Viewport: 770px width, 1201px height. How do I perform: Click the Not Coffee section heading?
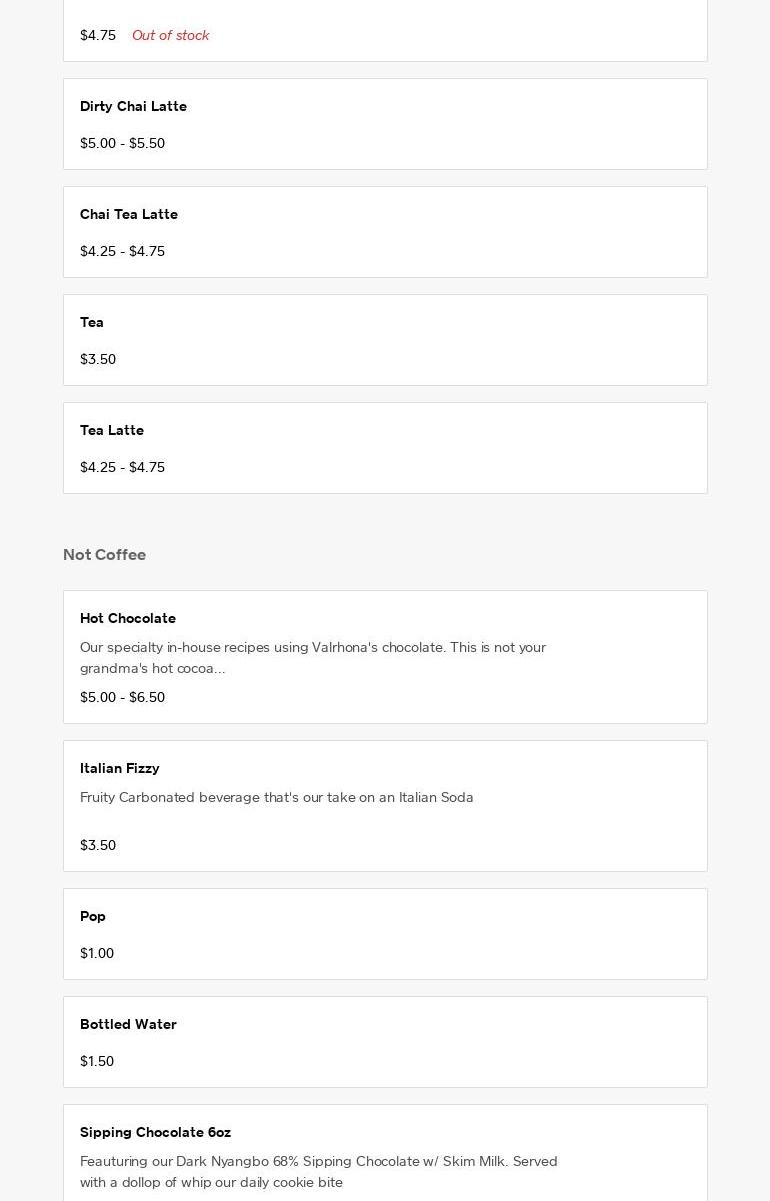click(x=104, y=554)
